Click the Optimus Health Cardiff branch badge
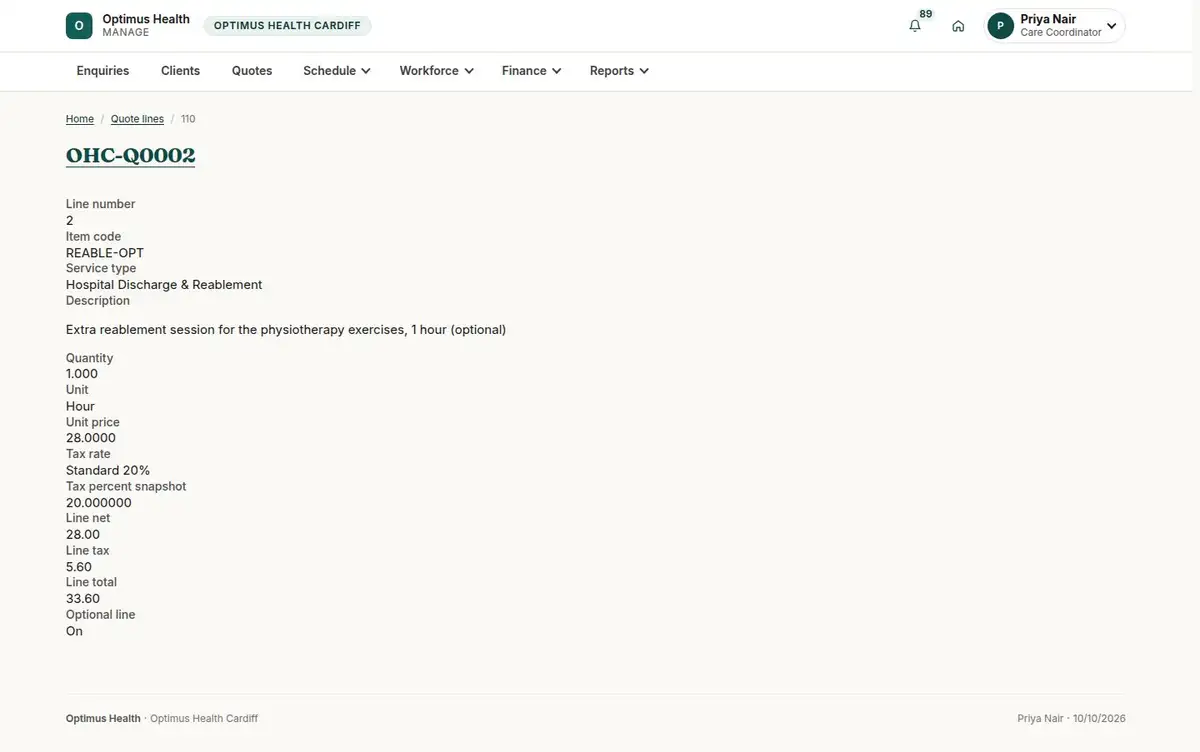The height and width of the screenshot is (752, 1200). [287, 26]
